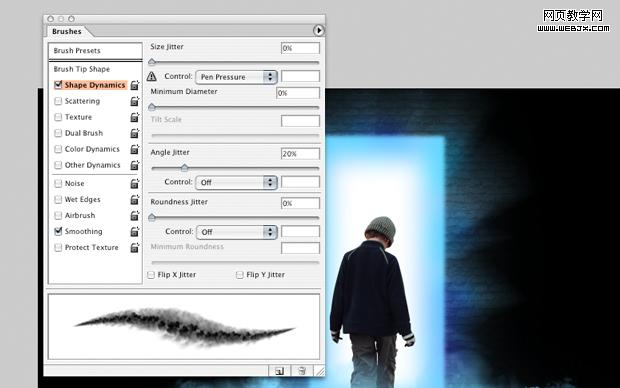Click the Angle Jitter 20% field
The height and width of the screenshot is (388, 620).
click(x=300, y=154)
